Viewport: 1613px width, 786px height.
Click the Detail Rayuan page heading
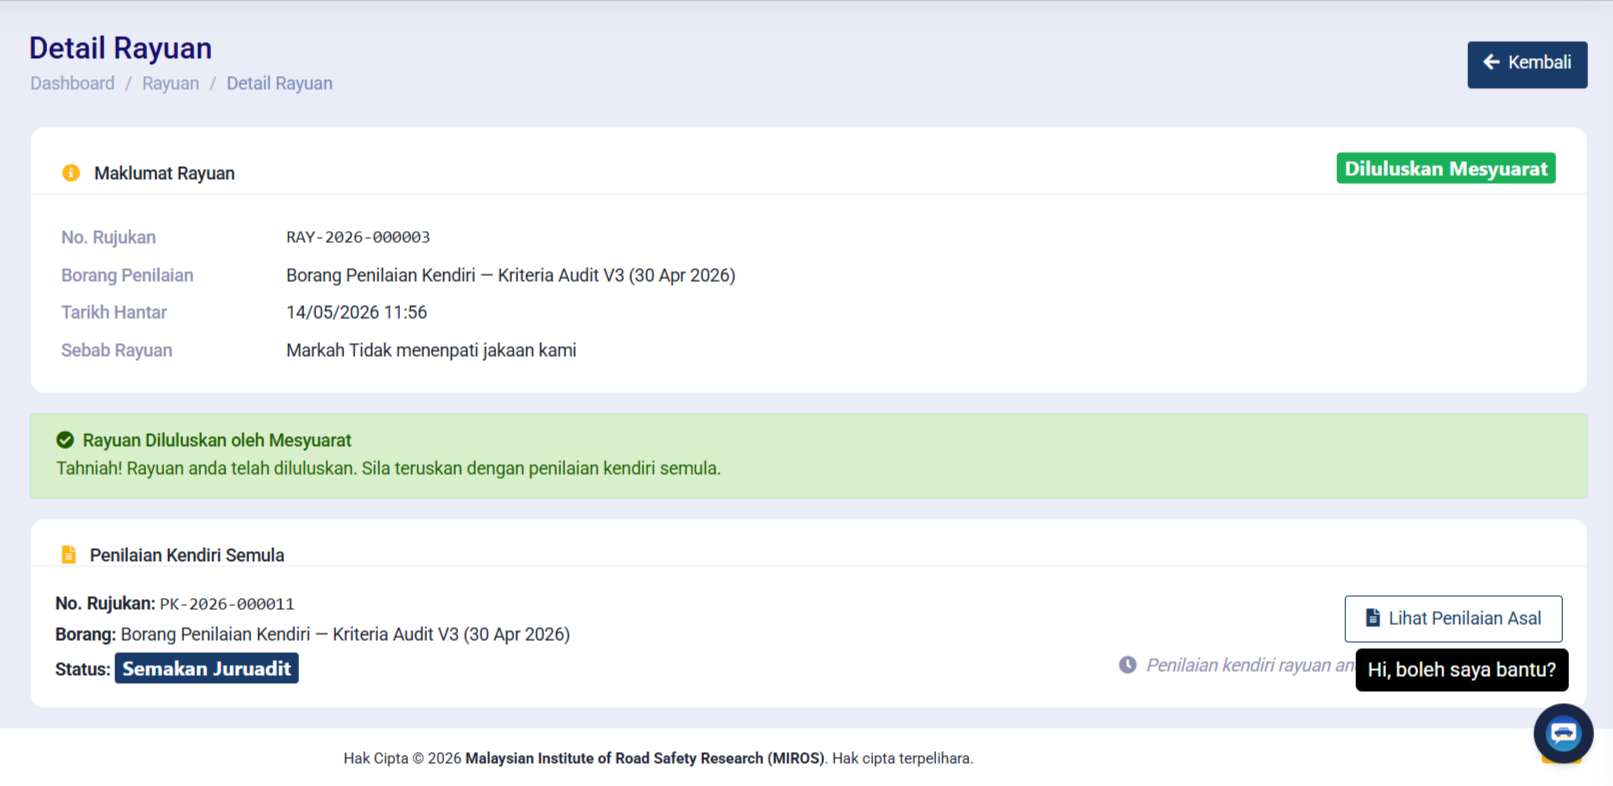[120, 48]
